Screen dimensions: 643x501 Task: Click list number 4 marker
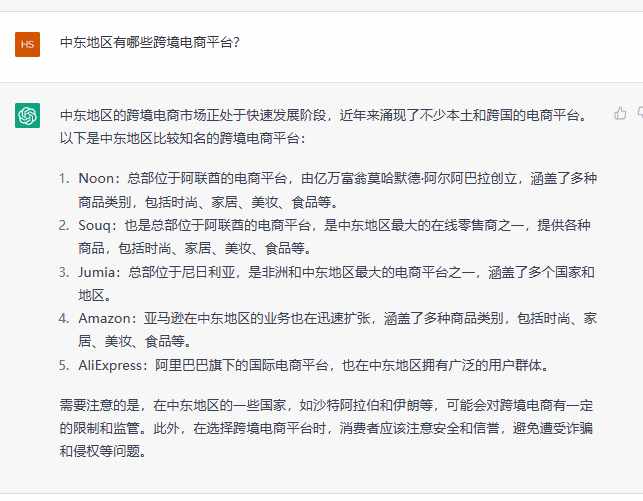64,318
